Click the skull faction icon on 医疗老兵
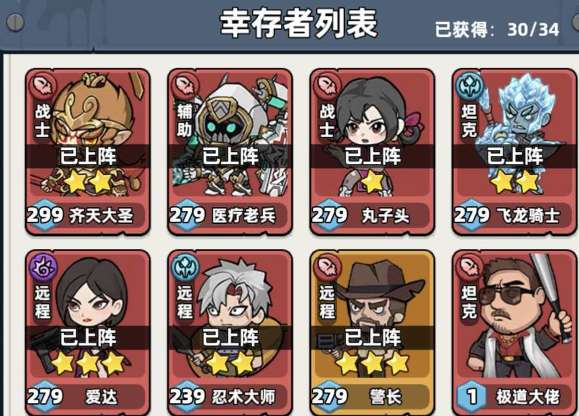Screen dimensions: 579x416 pyautogui.click(x=186, y=86)
